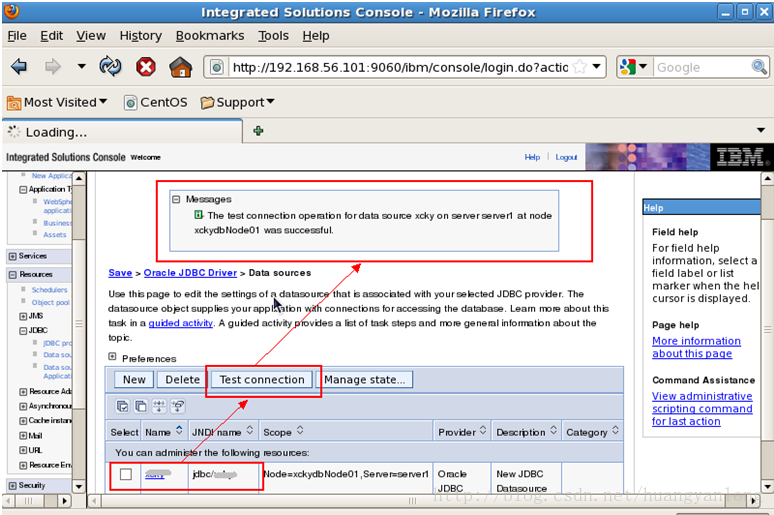Open the Bookmarks menu
The image size is (774, 515).
pos(210,36)
